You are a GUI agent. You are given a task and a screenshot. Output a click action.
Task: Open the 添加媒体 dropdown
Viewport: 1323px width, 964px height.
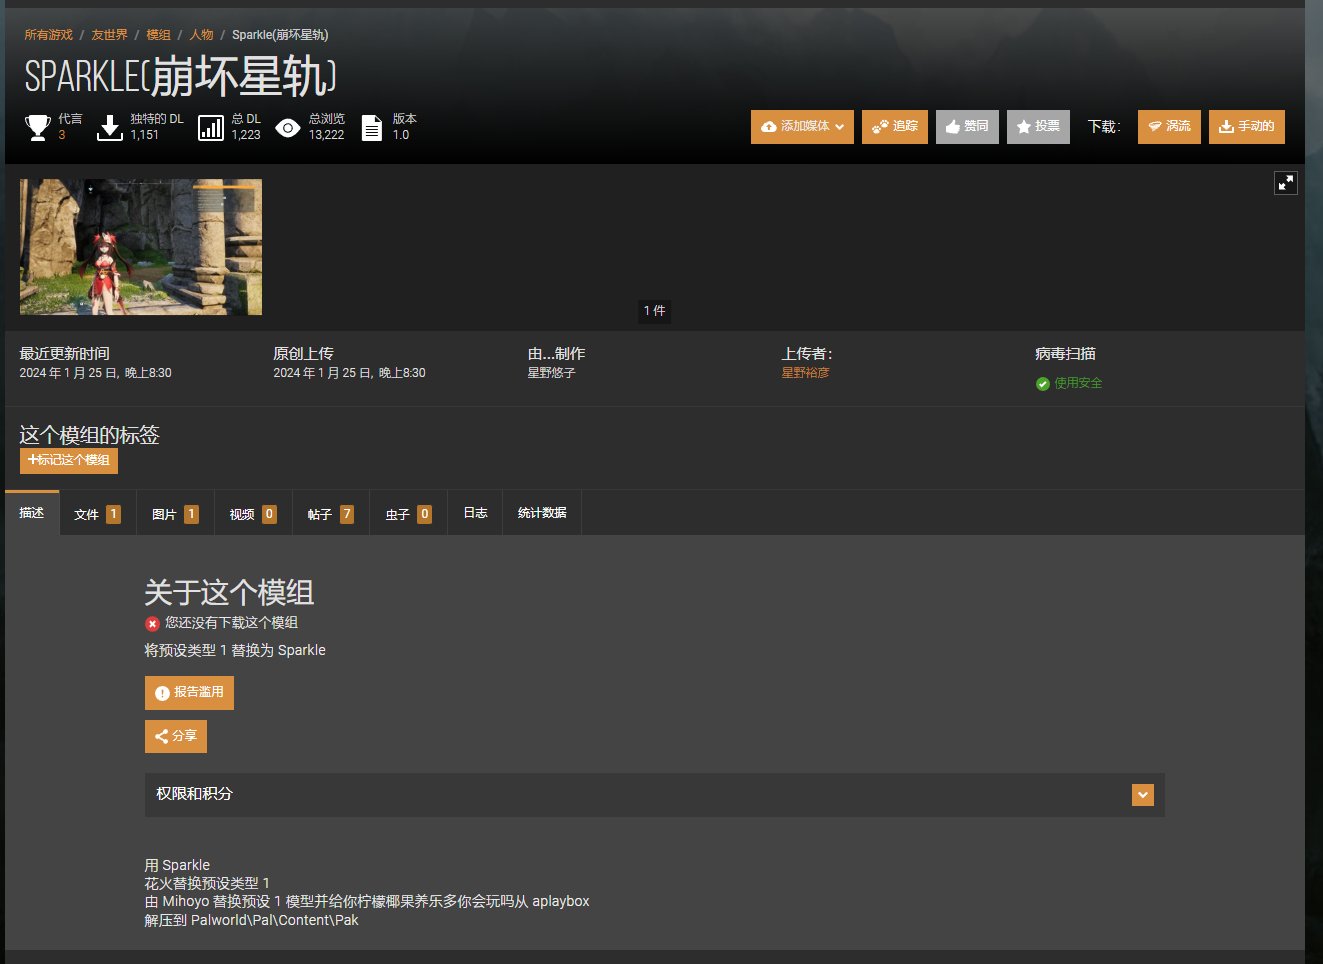point(802,127)
